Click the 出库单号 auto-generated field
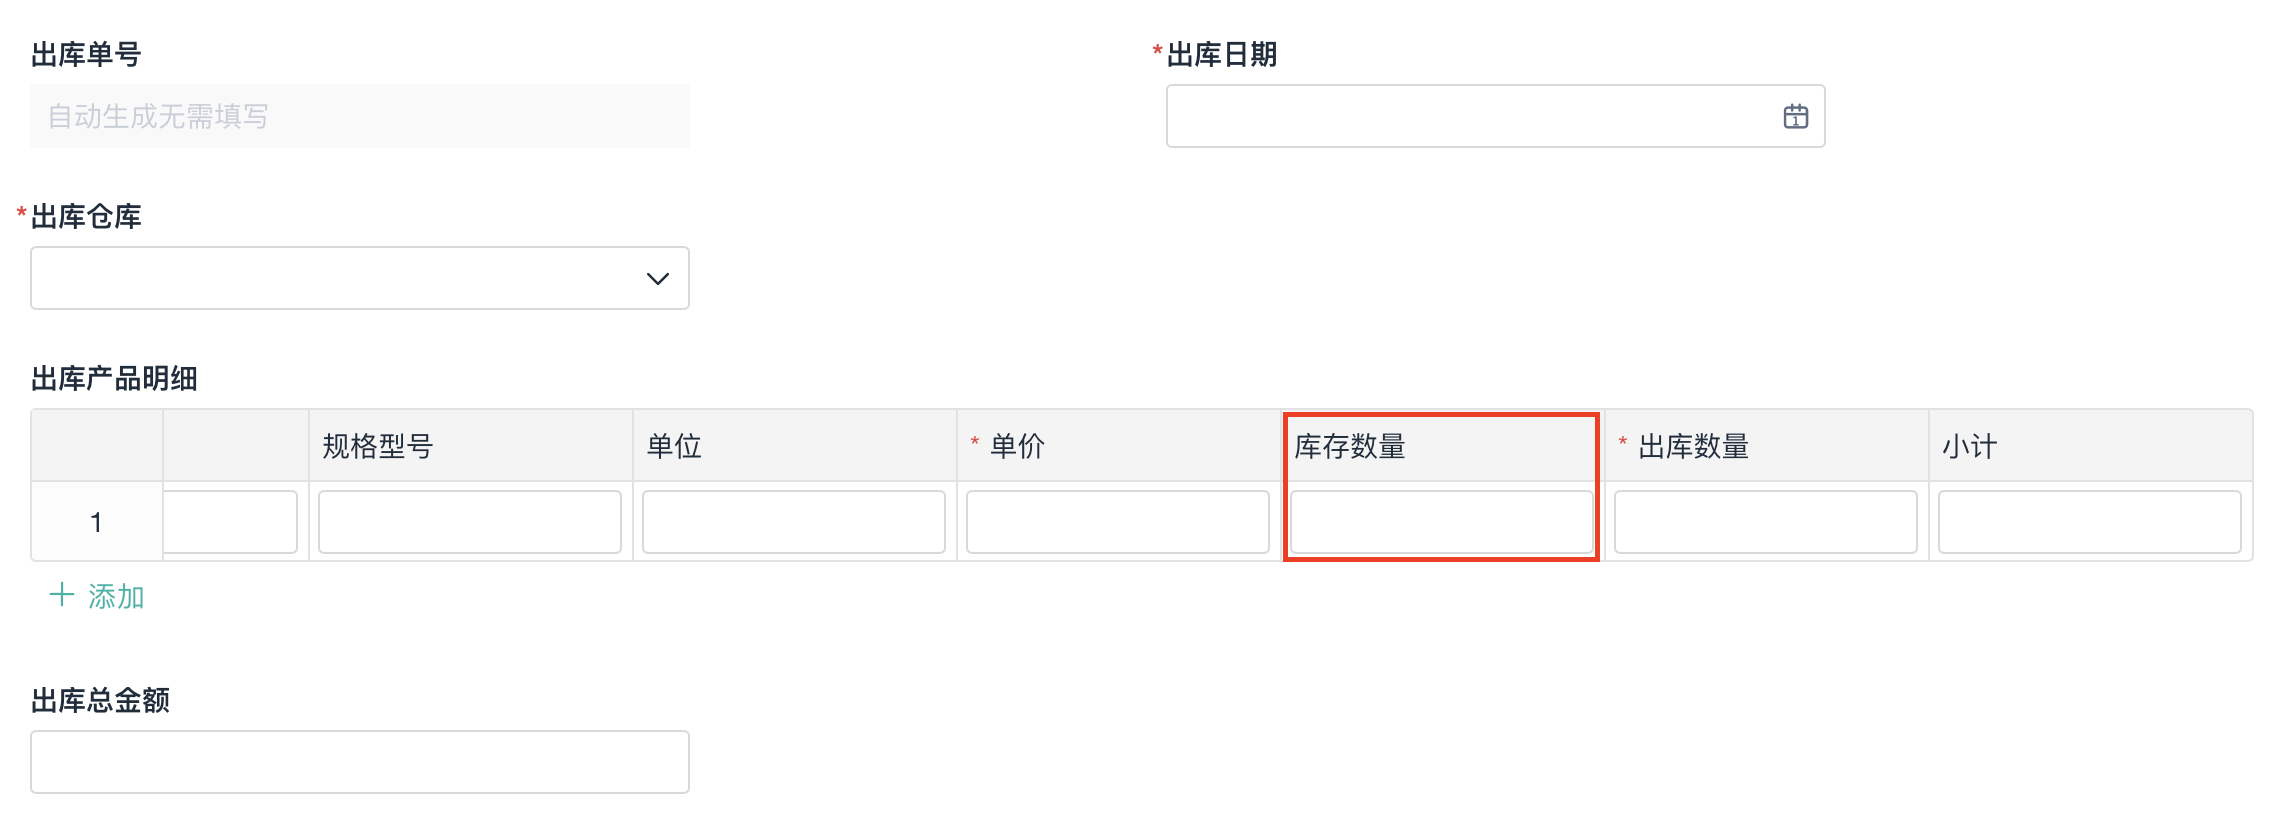The height and width of the screenshot is (832, 2286). point(360,117)
